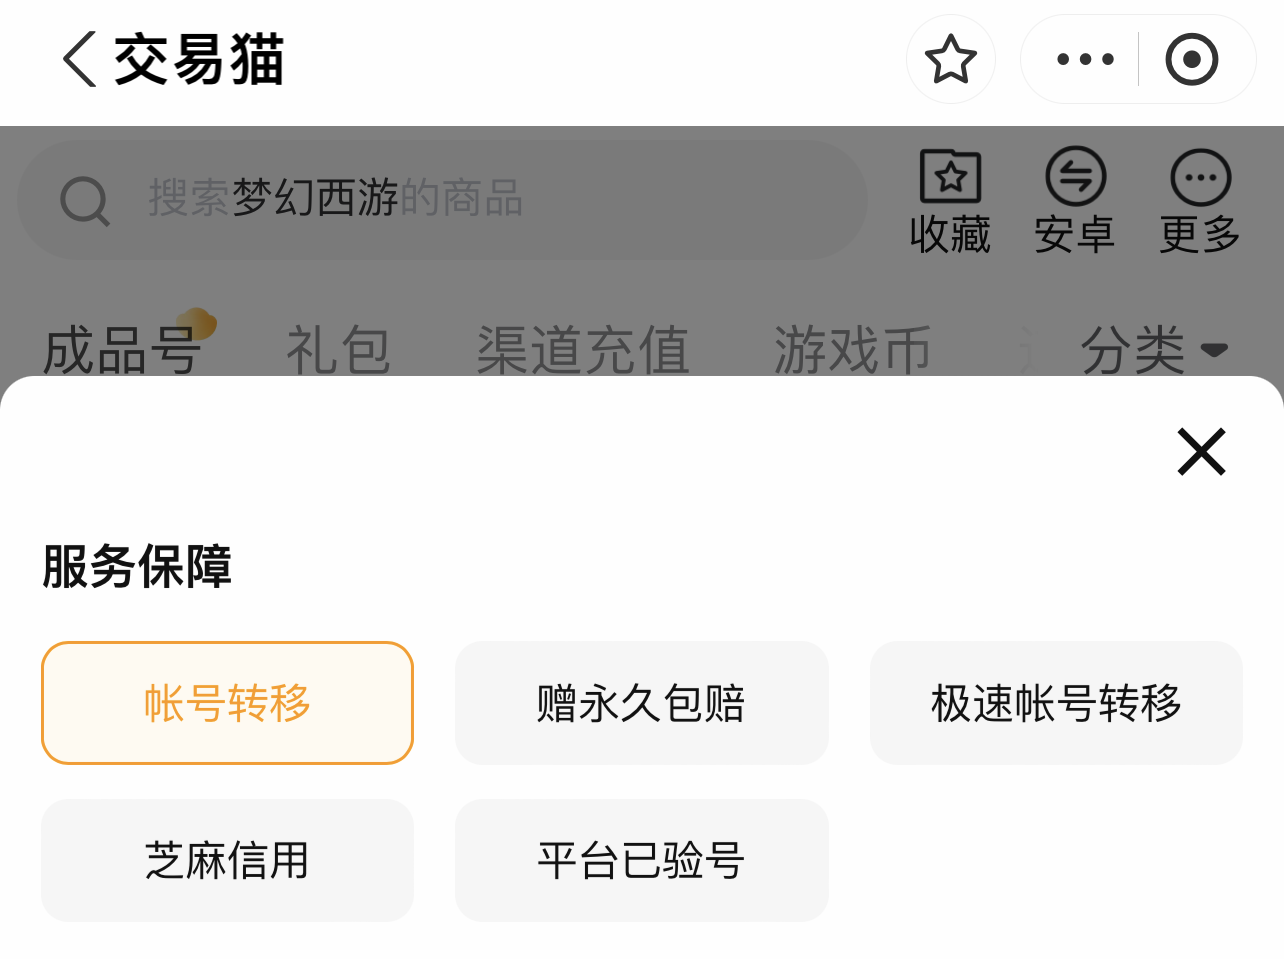
Task: Turn on the 平台已验号 filter
Action: tap(641, 860)
